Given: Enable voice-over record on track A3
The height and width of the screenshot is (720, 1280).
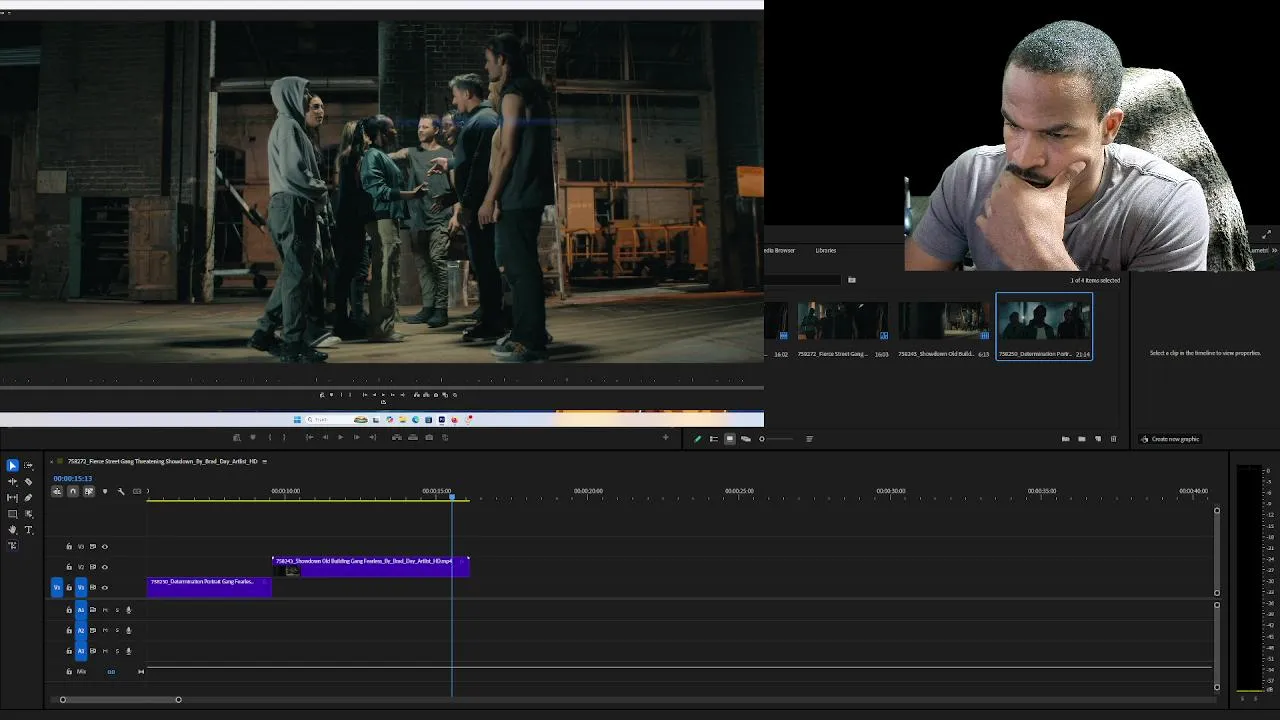Looking at the screenshot, I should [128, 651].
